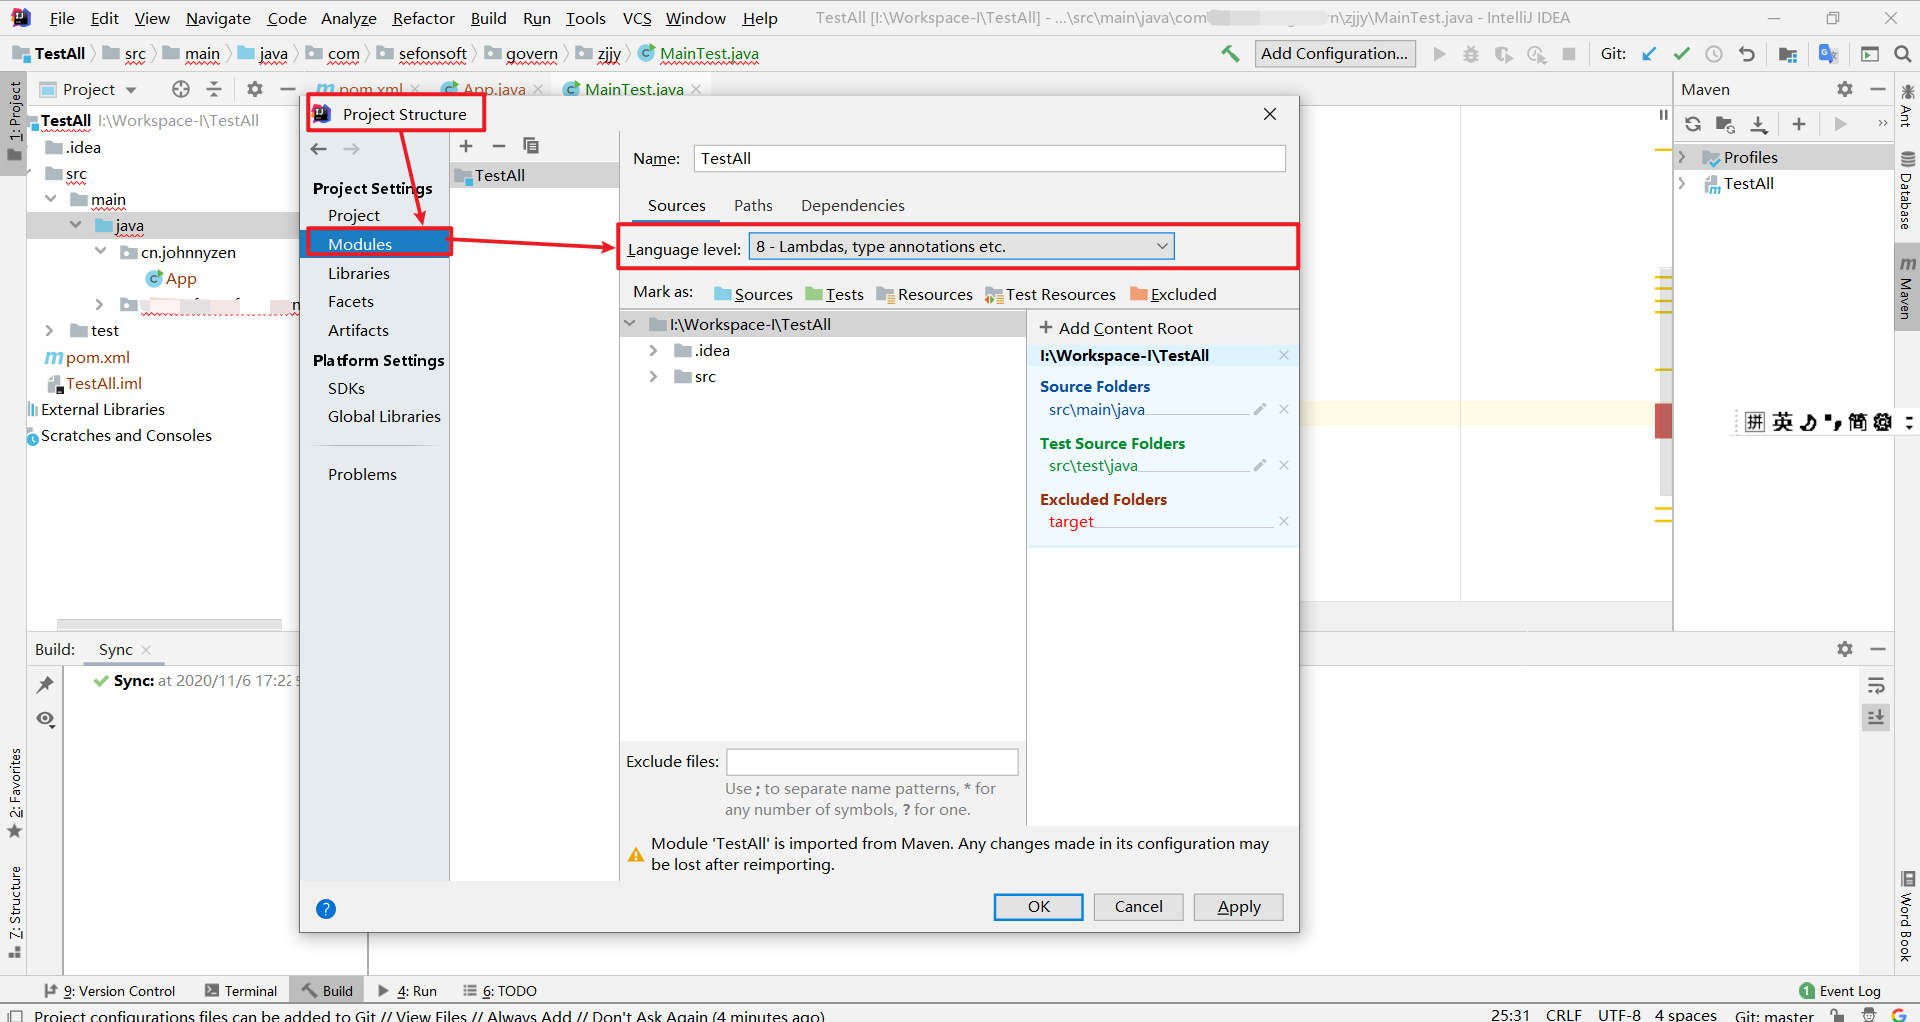Screen dimensions: 1920x1022
Task: Open the Refactor menu
Action: [423, 18]
